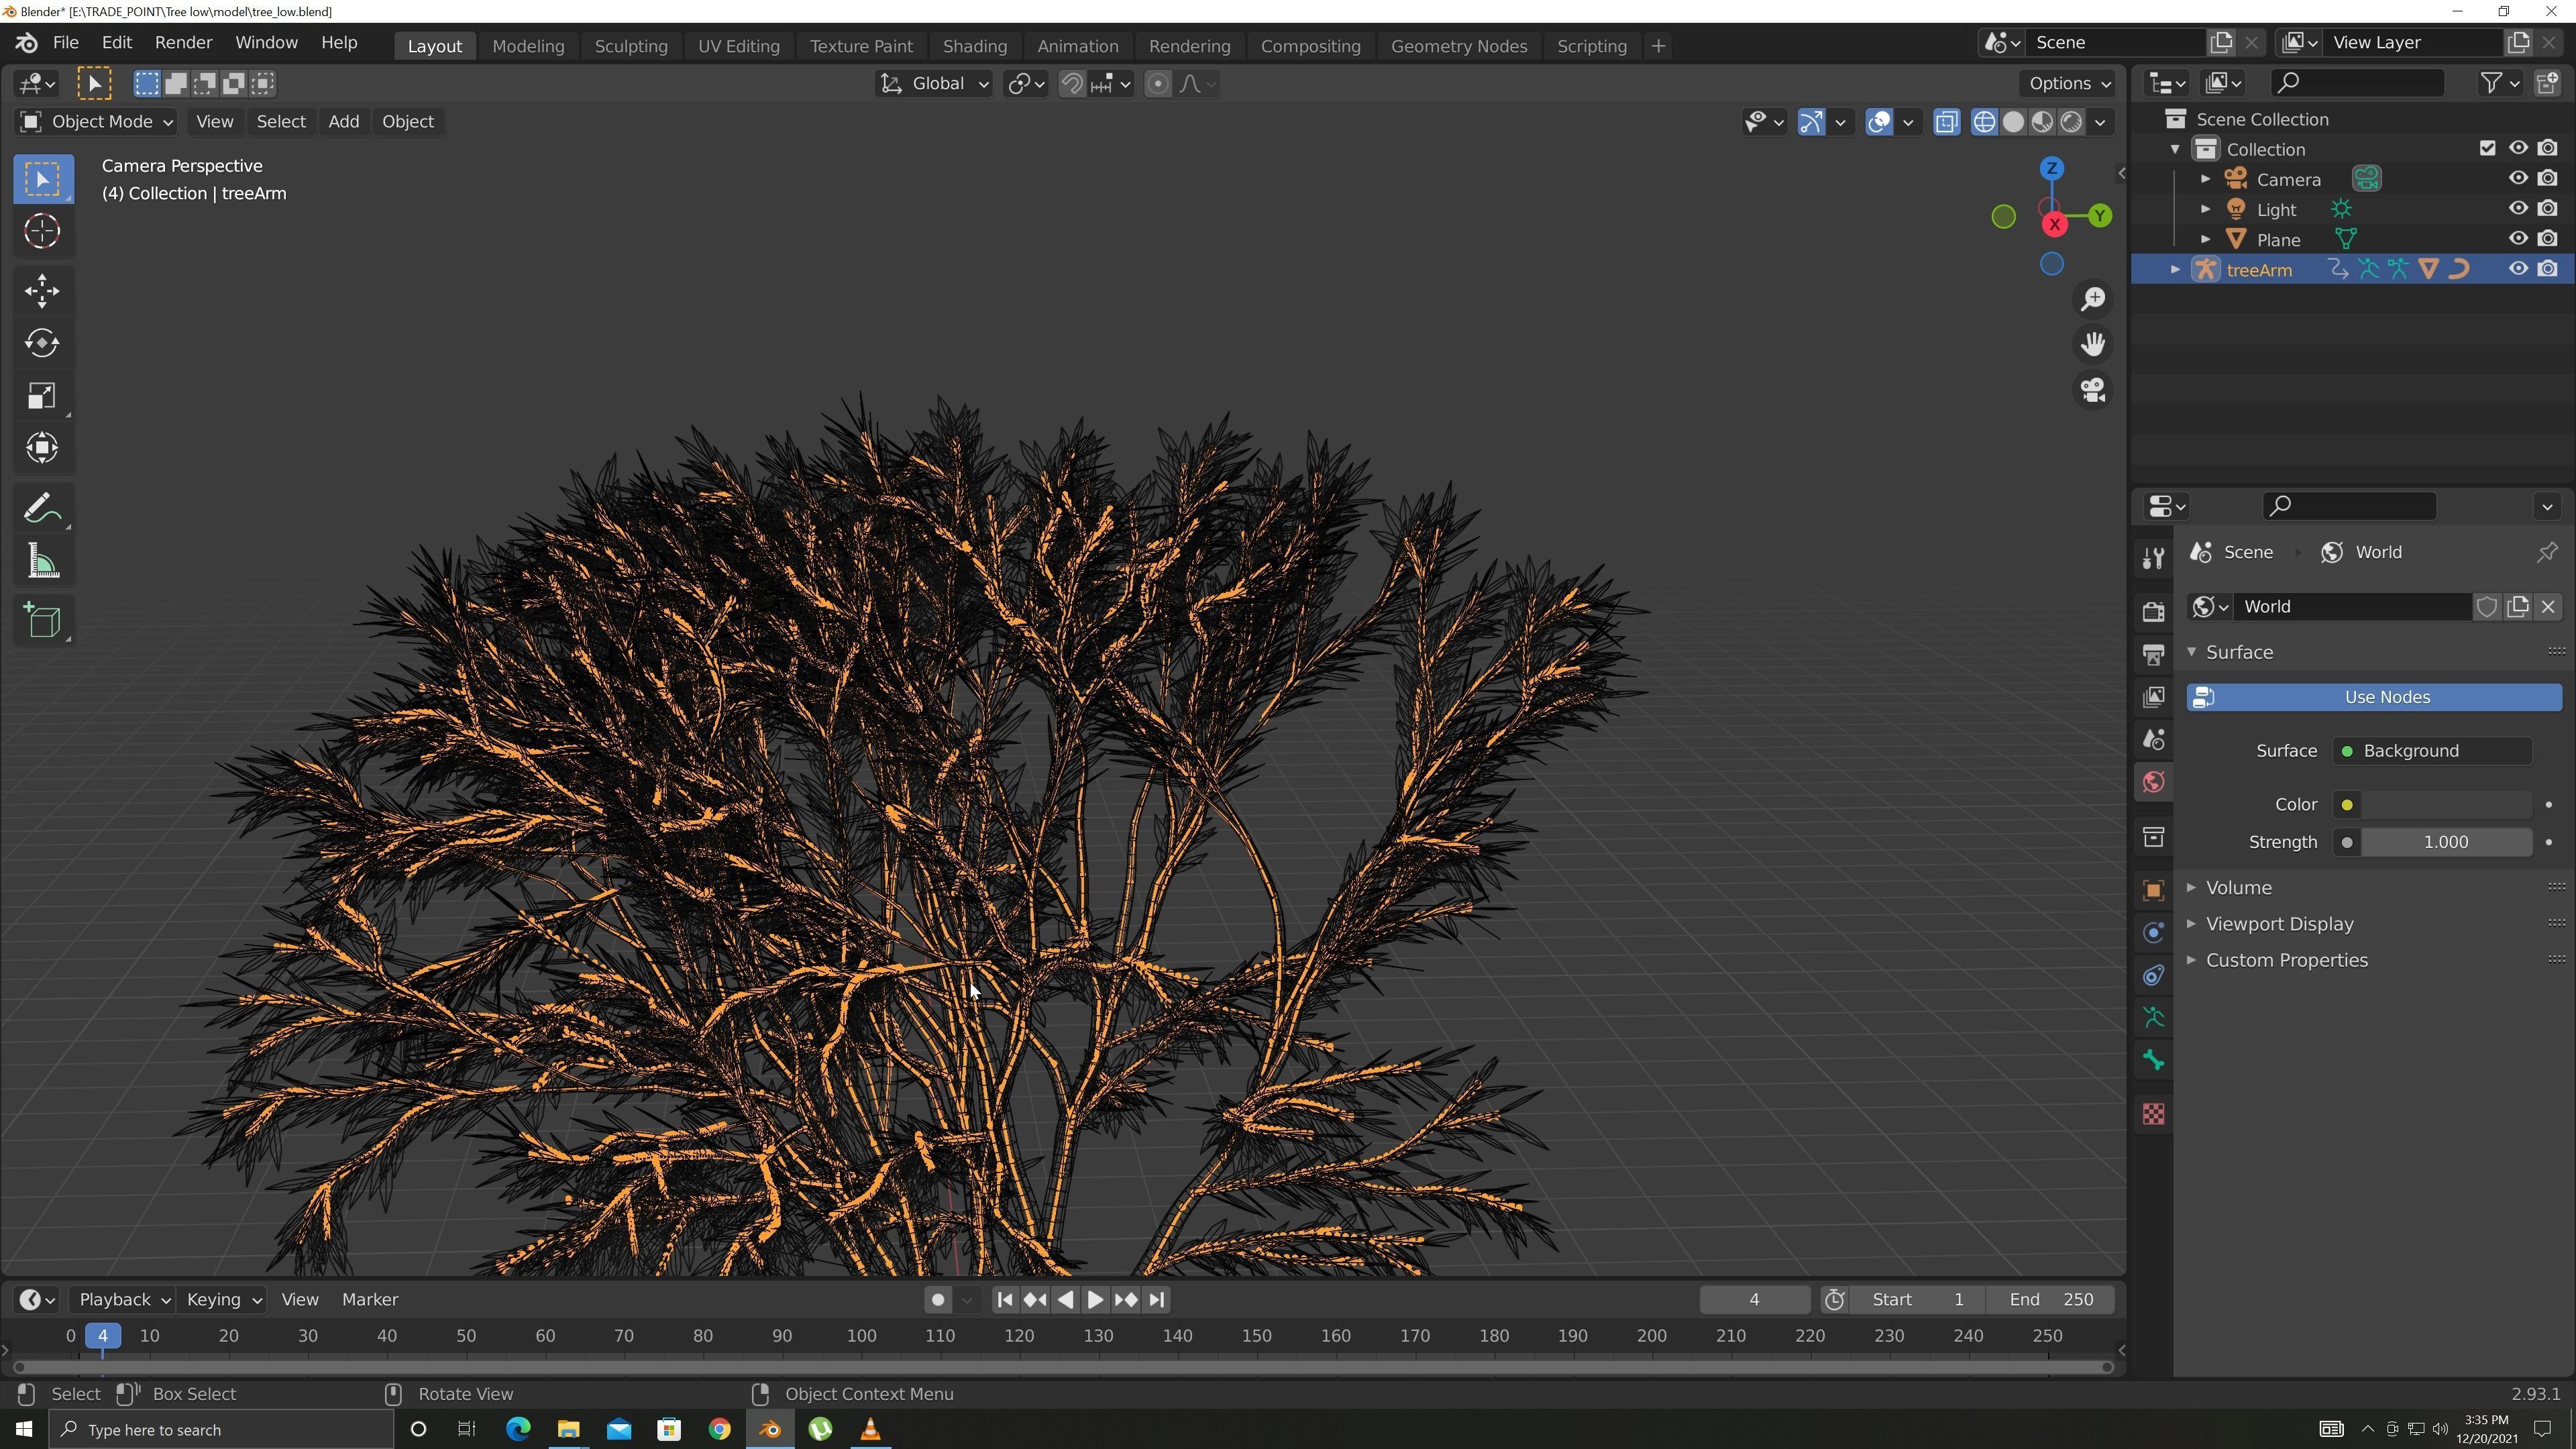
Task: Click the new world datablock button
Action: [2518, 607]
